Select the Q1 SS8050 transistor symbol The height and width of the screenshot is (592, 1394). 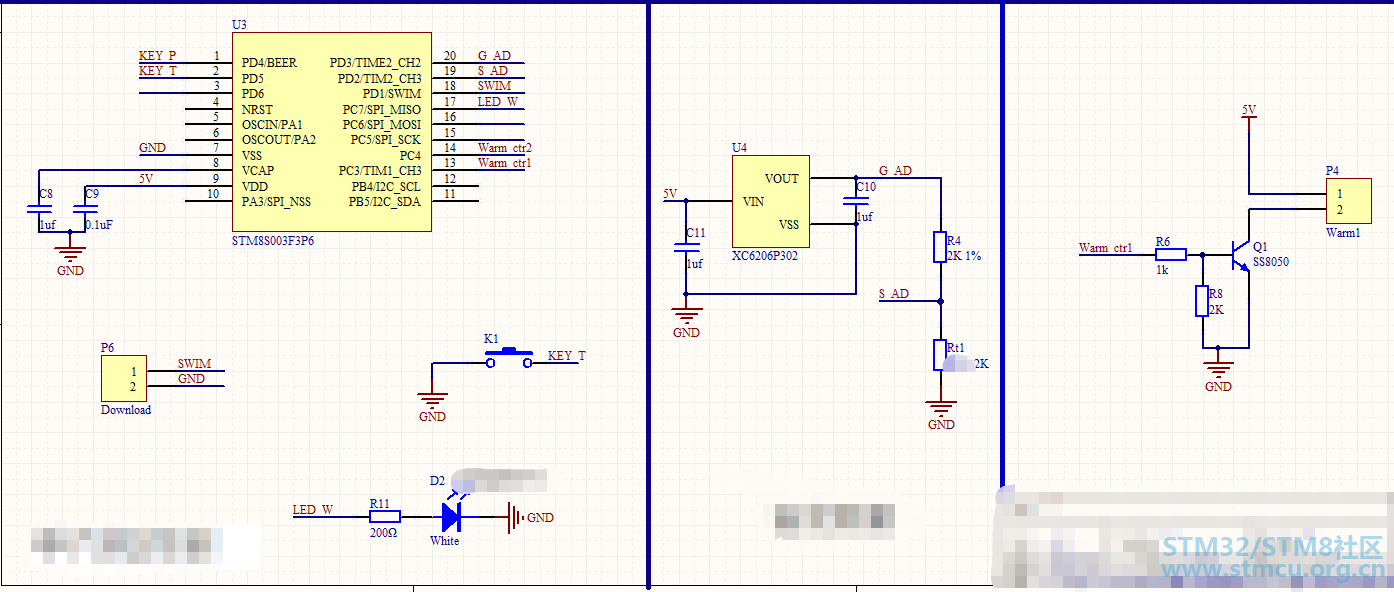click(1238, 254)
